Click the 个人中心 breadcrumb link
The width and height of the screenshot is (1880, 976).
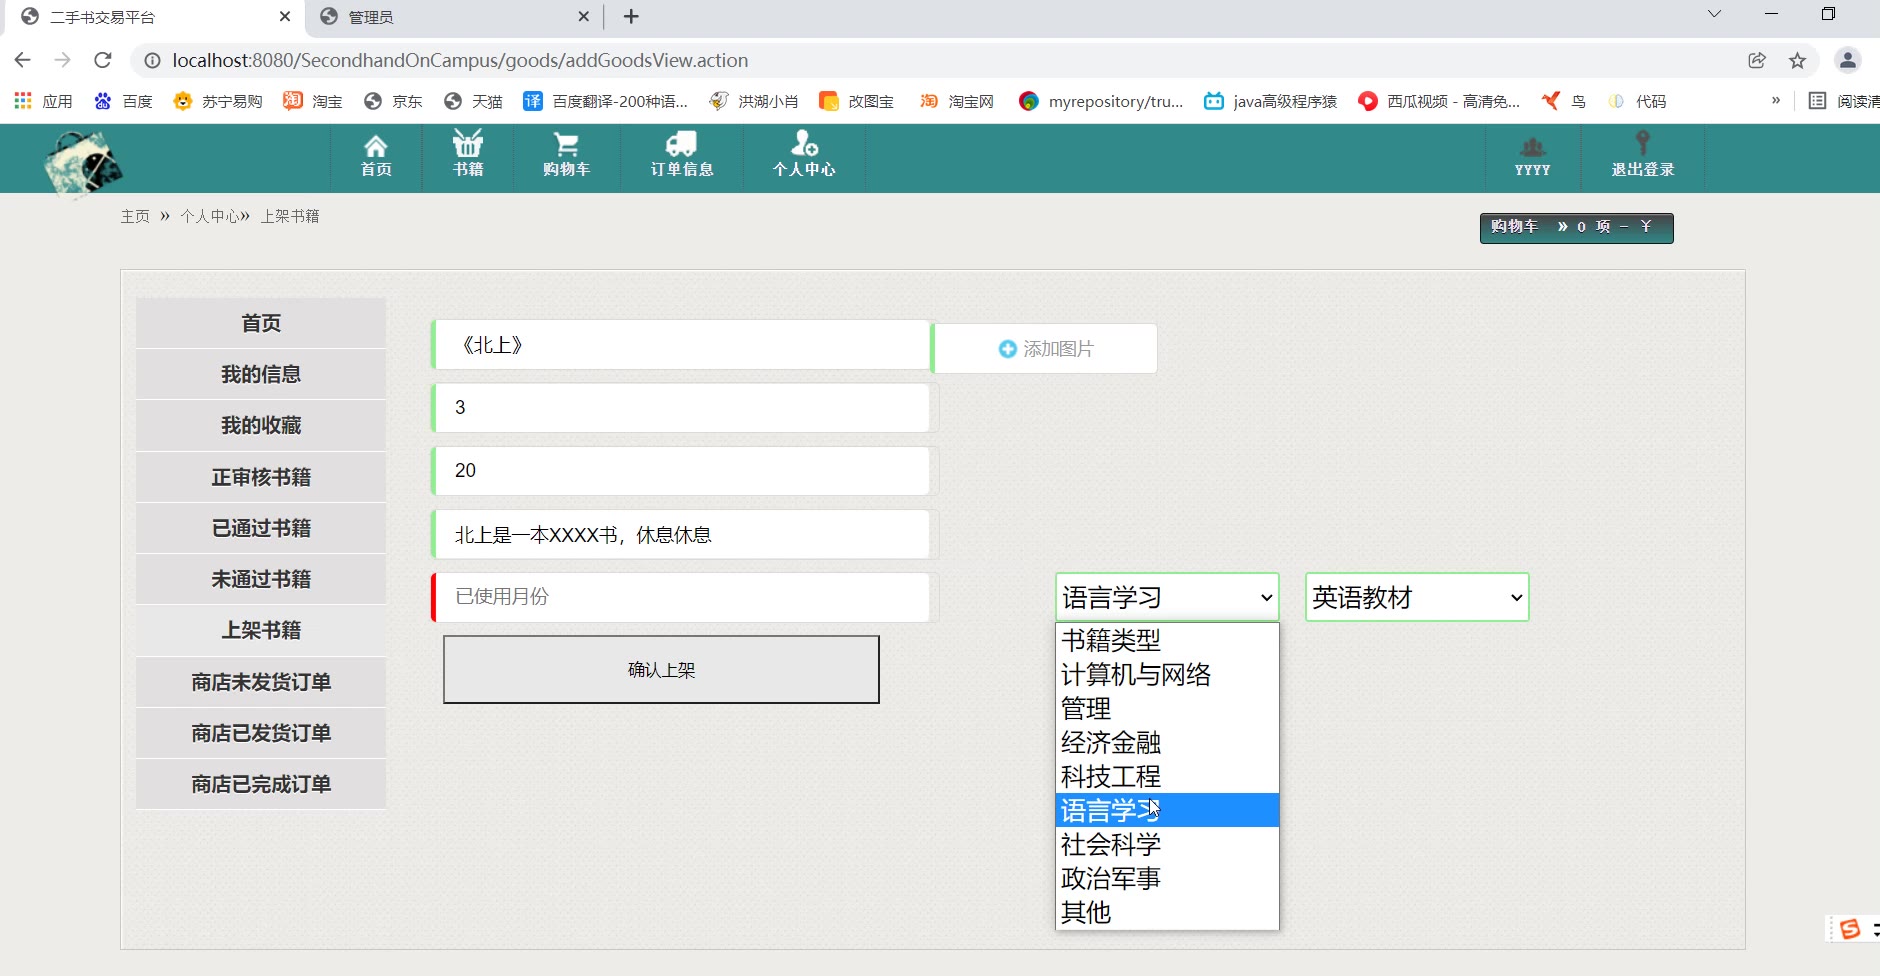click(210, 216)
